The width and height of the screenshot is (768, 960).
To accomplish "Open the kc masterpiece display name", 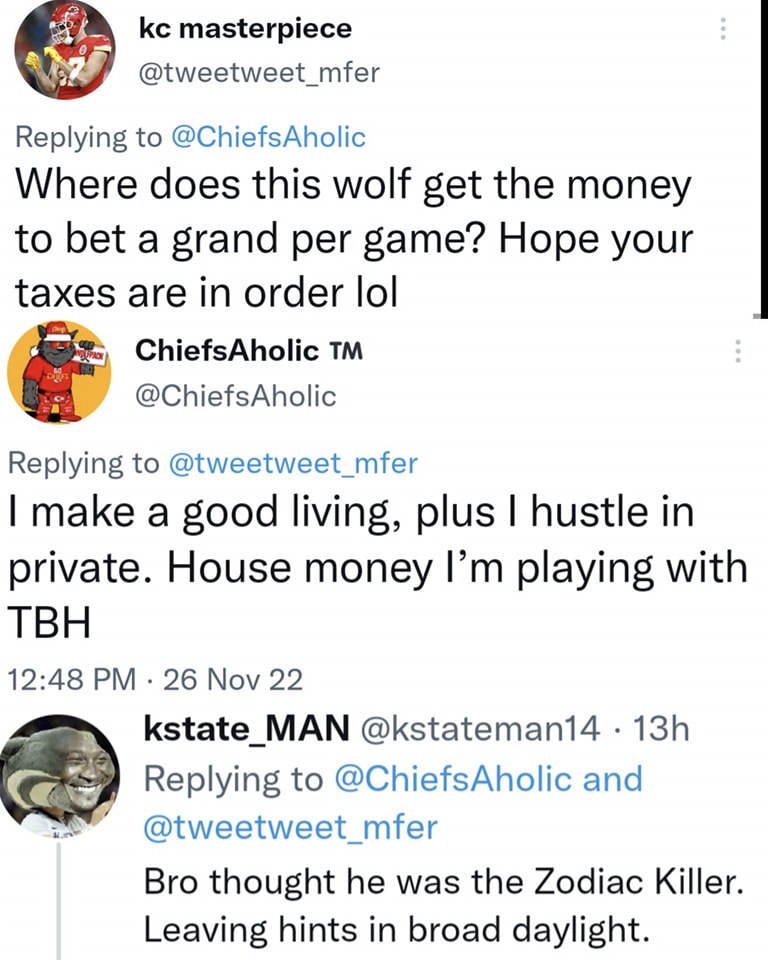I will [x=246, y=28].
